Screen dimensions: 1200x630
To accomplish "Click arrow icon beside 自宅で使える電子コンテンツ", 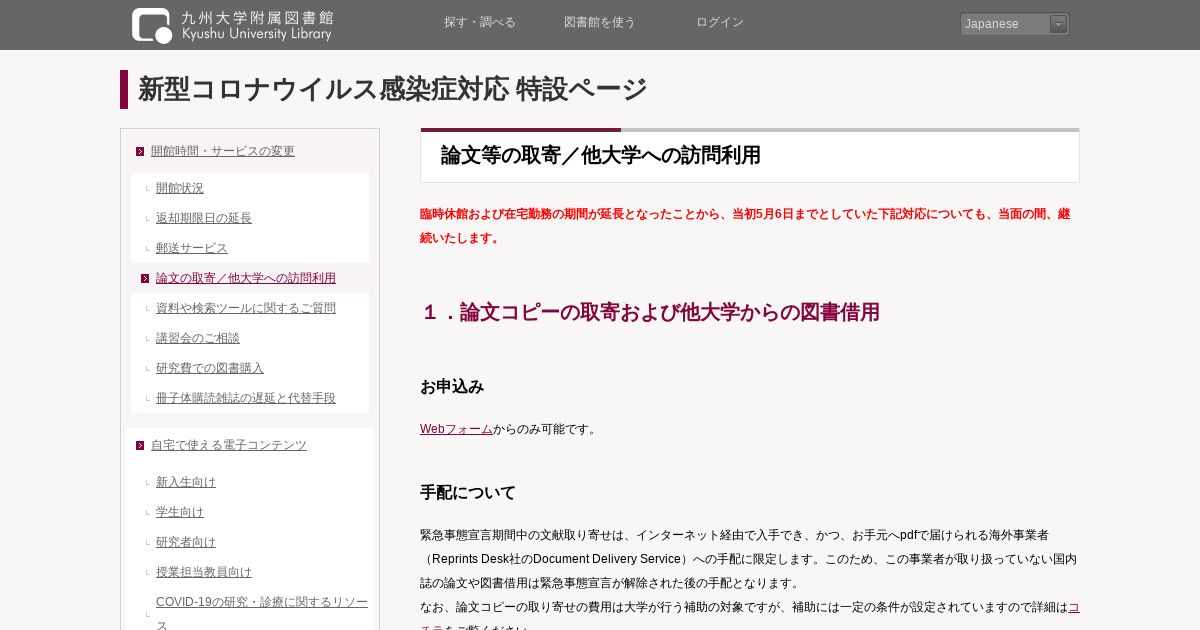I will tap(140, 446).
